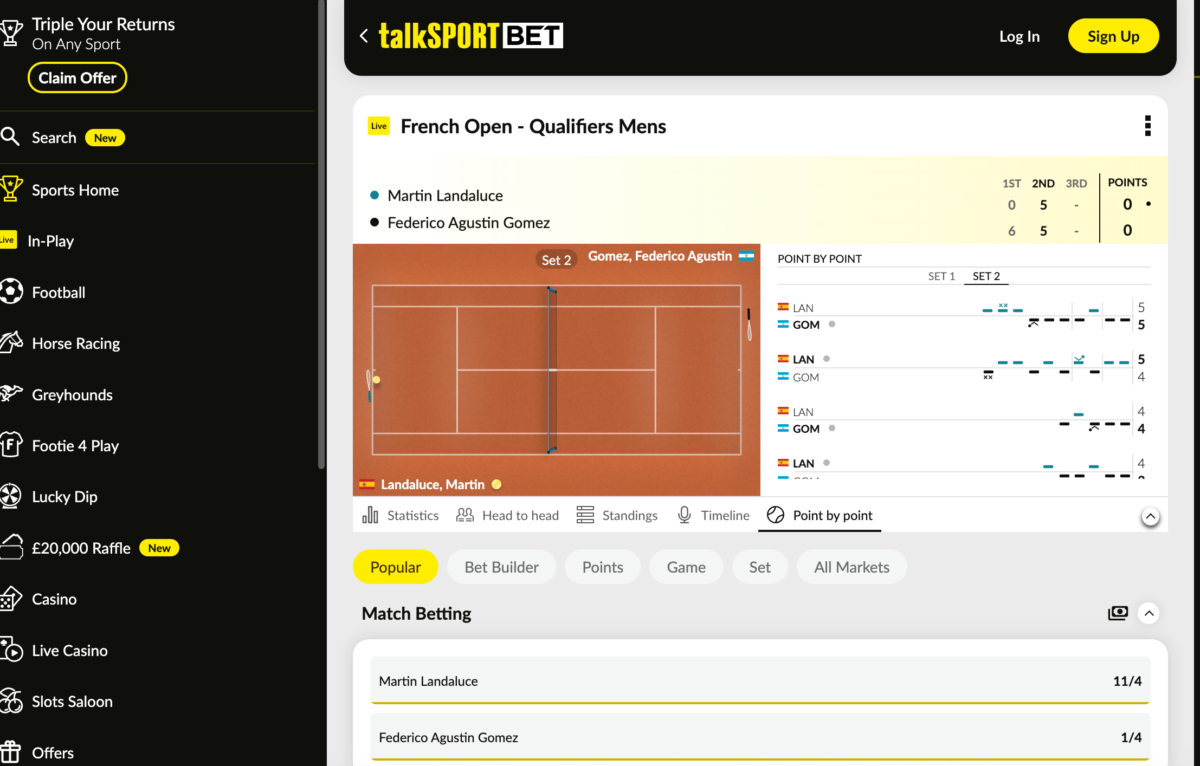Click the 'Gomez, Federico Agustin' label on court

(x=660, y=256)
